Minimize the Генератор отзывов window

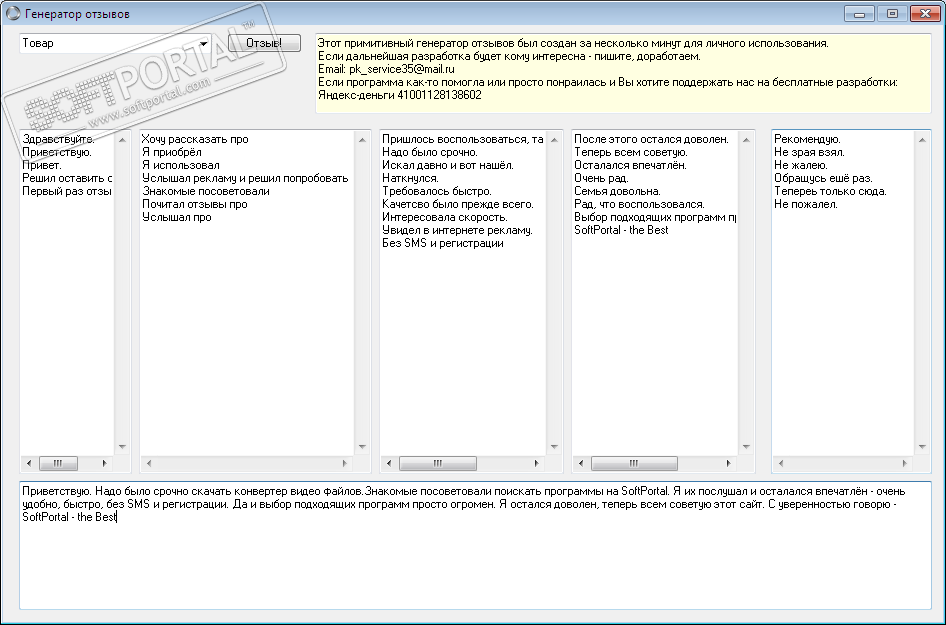click(859, 13)
